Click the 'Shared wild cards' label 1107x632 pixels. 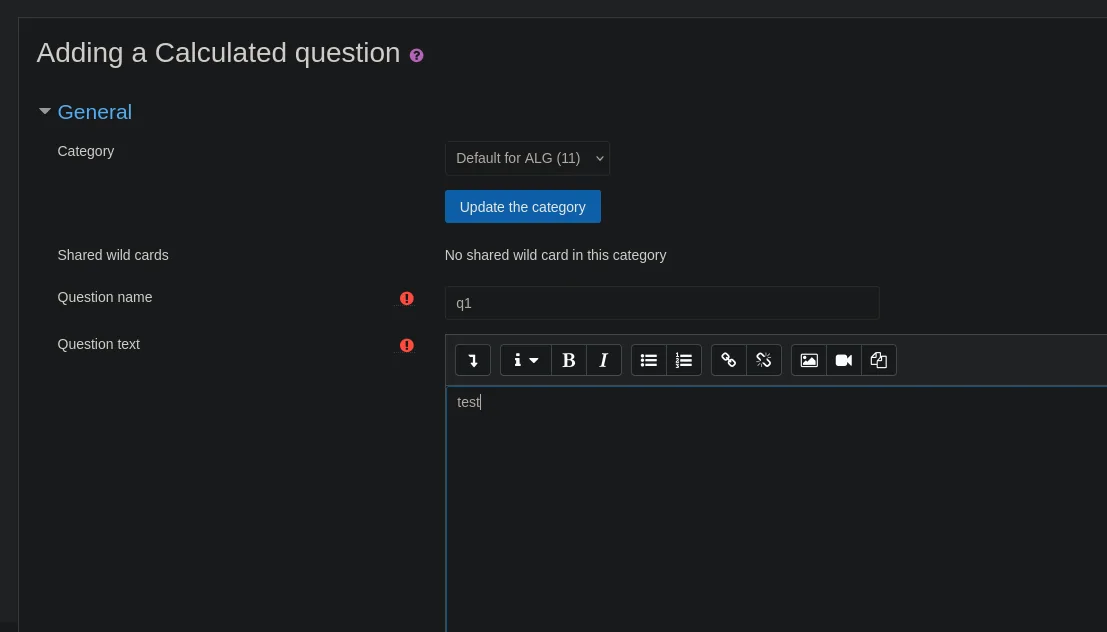[x=113, y=255]
